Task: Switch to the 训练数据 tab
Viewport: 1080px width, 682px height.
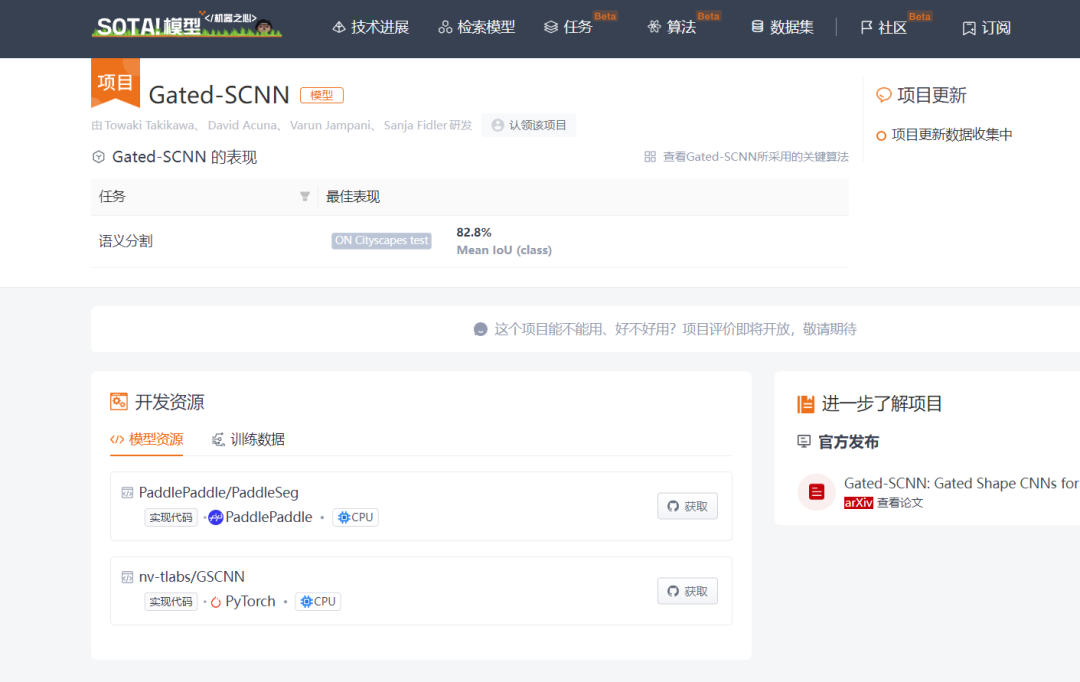Action: coord(248,440)
